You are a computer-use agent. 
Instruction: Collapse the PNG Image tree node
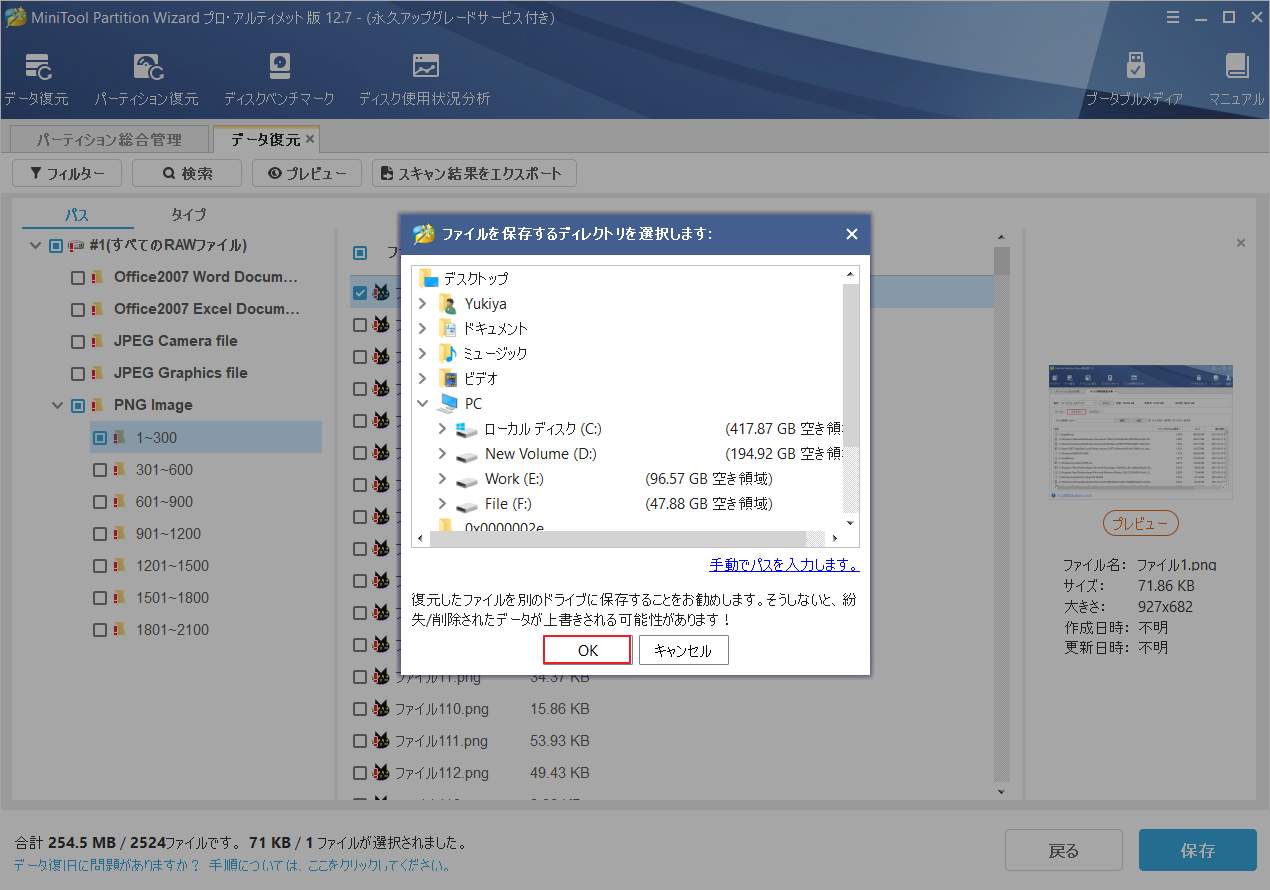coord(57,404)
